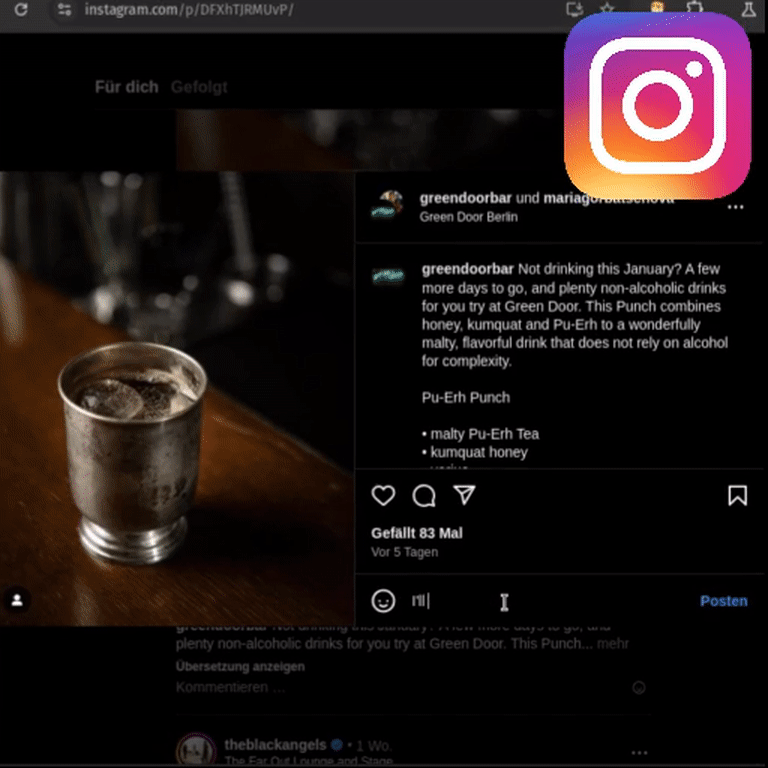Click Kommentieren field in background feed
The image size is (768, 768).
pos(230,687)
